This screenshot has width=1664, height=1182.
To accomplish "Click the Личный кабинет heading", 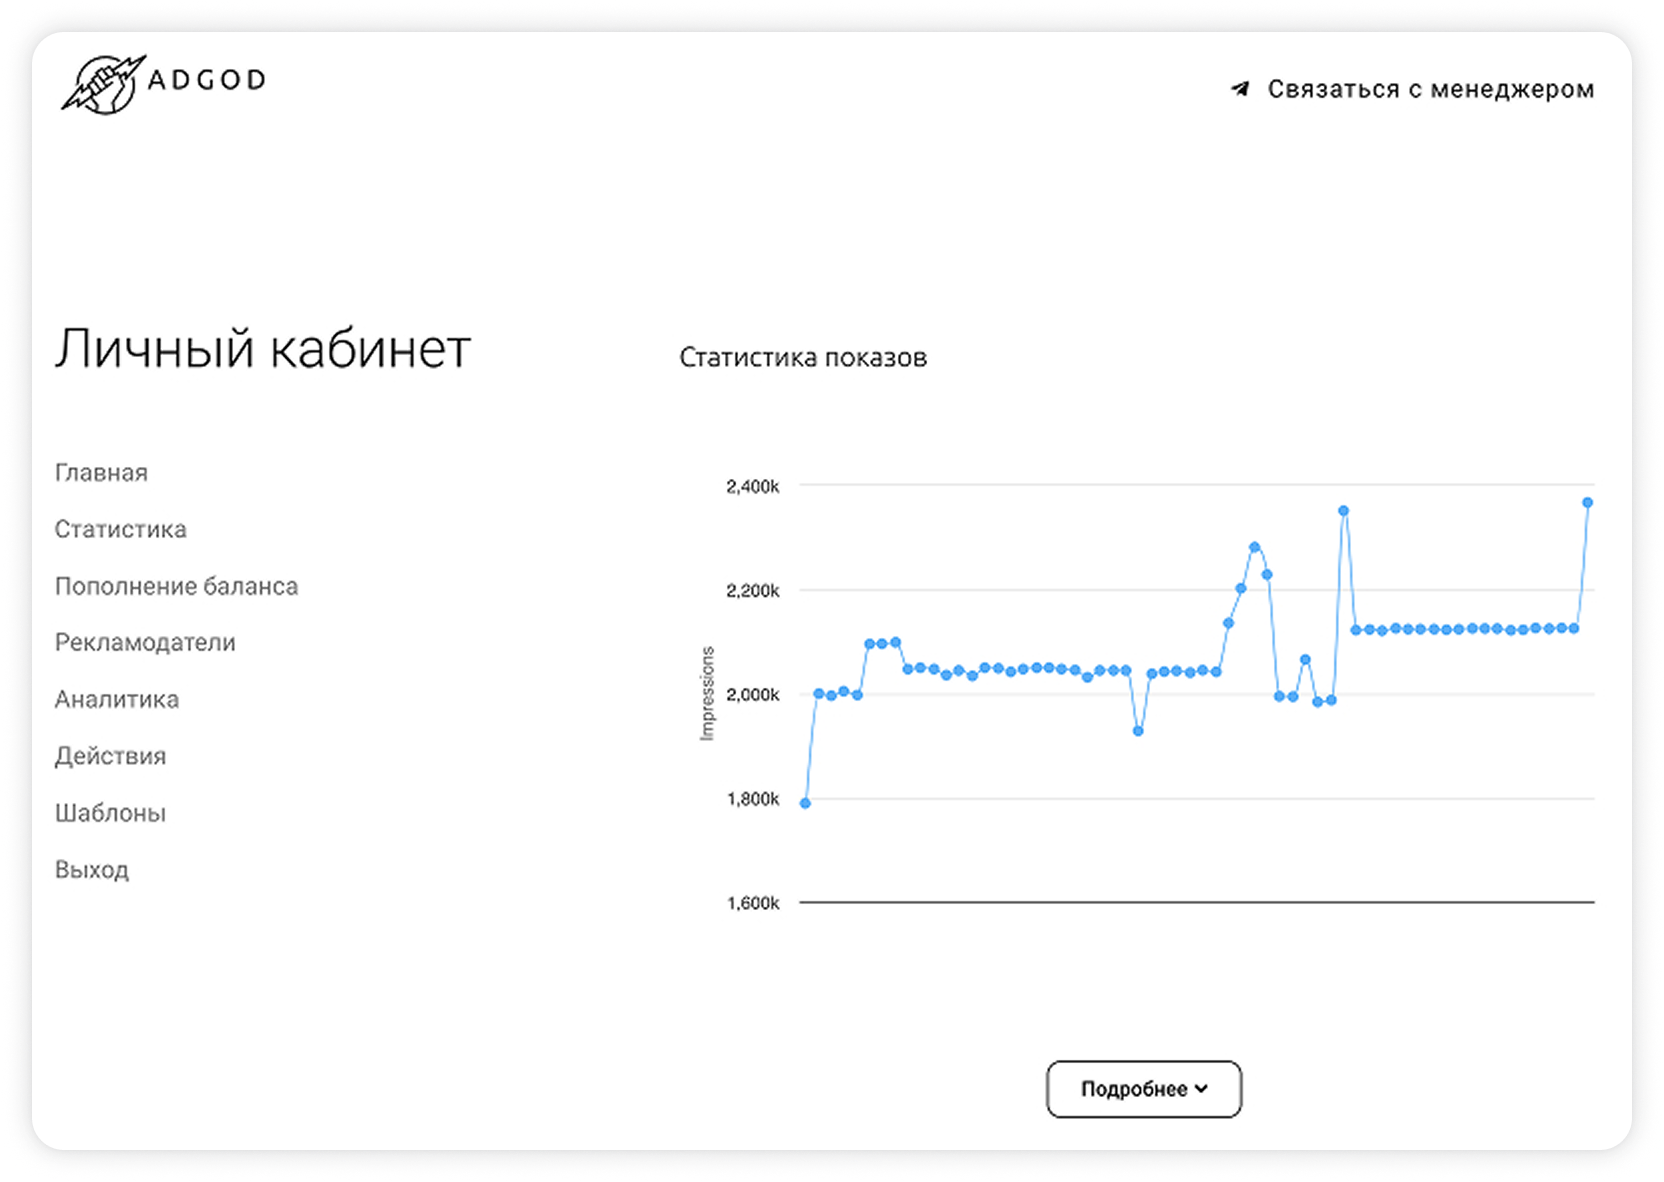I will (x=262, y=349).
